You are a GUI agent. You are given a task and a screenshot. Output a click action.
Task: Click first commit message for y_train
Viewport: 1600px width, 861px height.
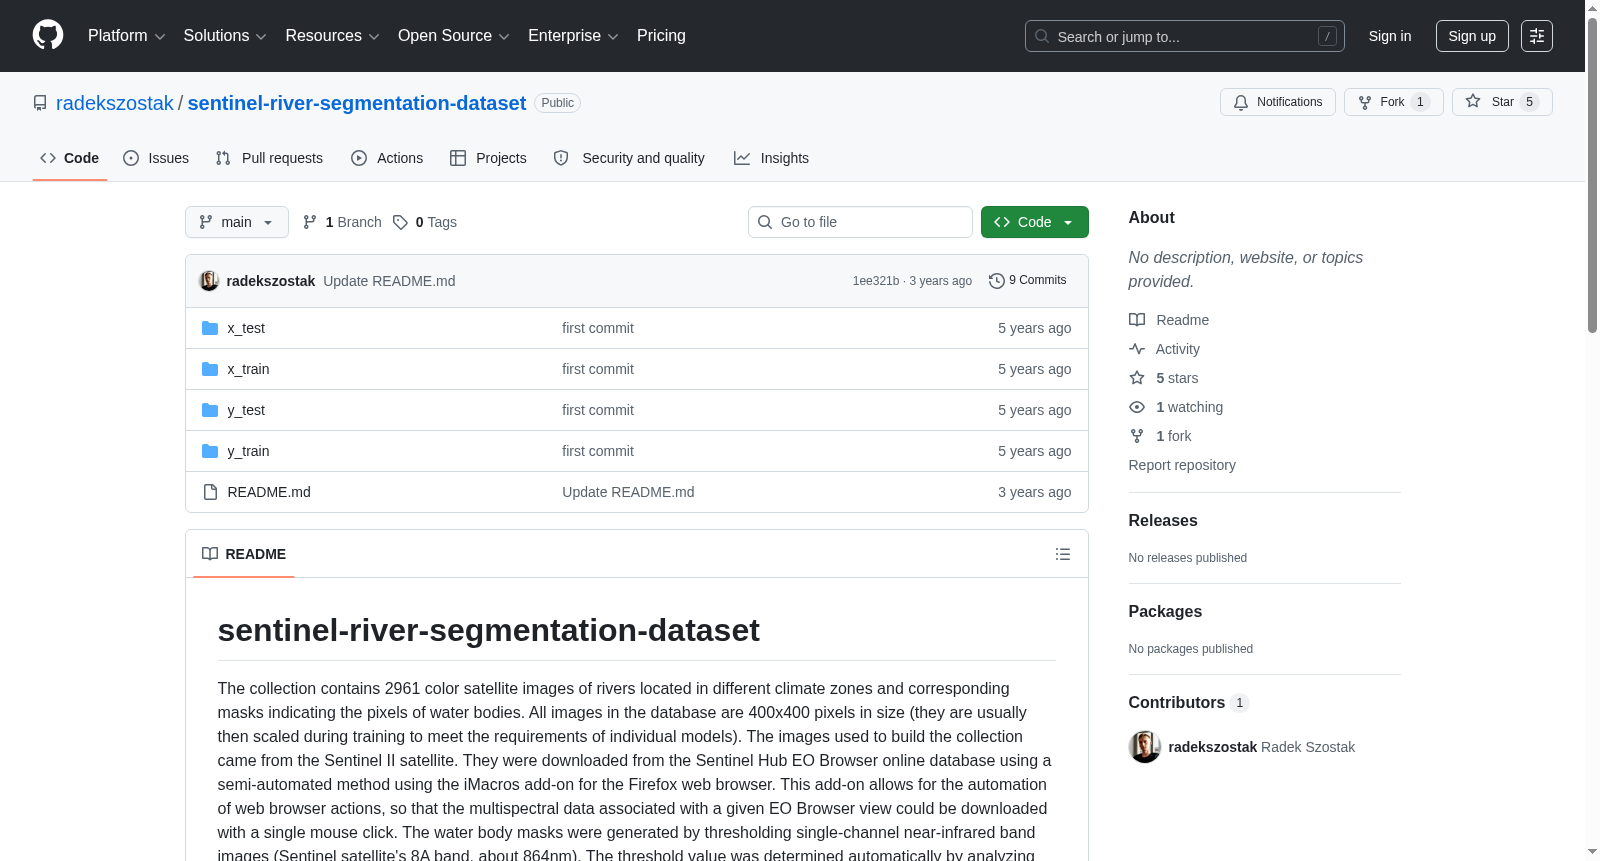click(x=598, y=451)
